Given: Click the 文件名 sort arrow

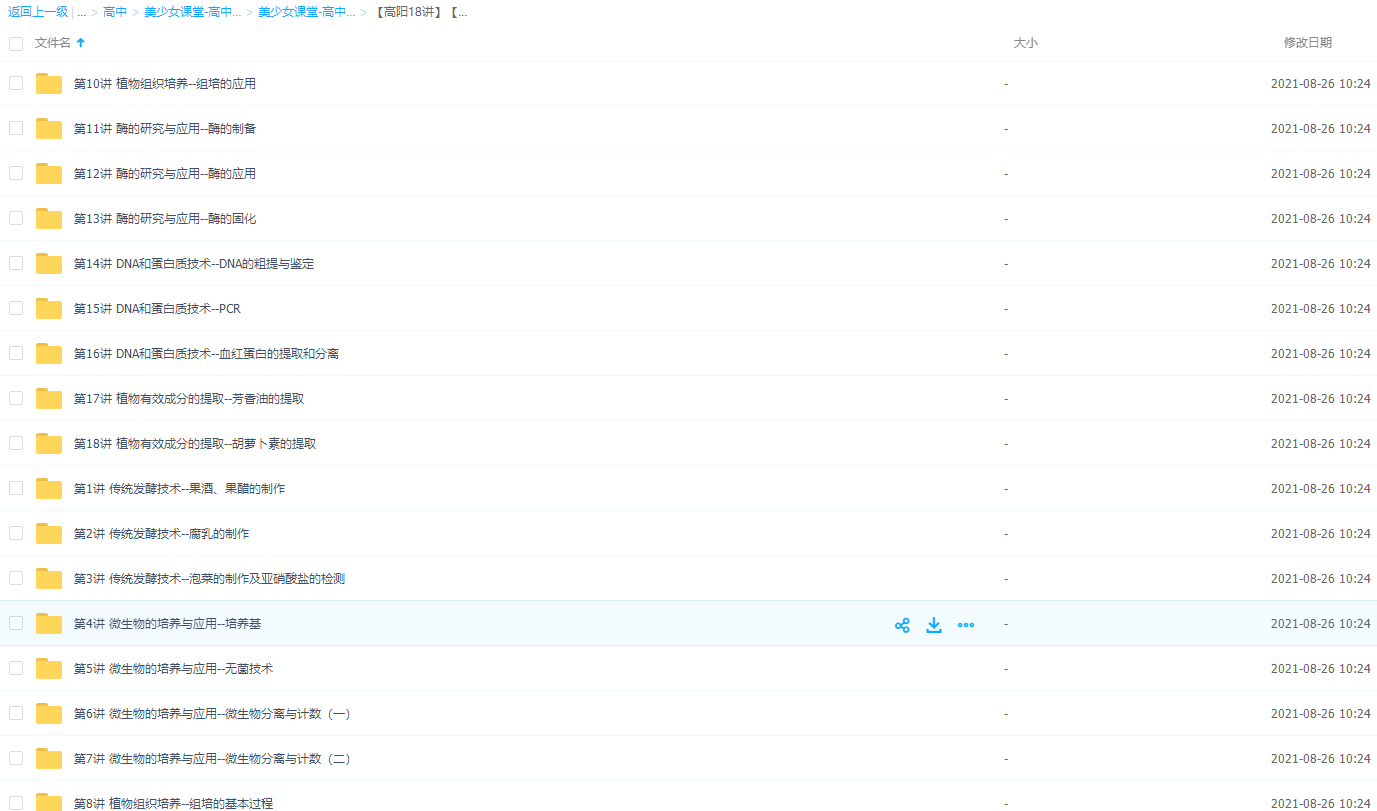Looking at the screenshot, I should point(81,43).
